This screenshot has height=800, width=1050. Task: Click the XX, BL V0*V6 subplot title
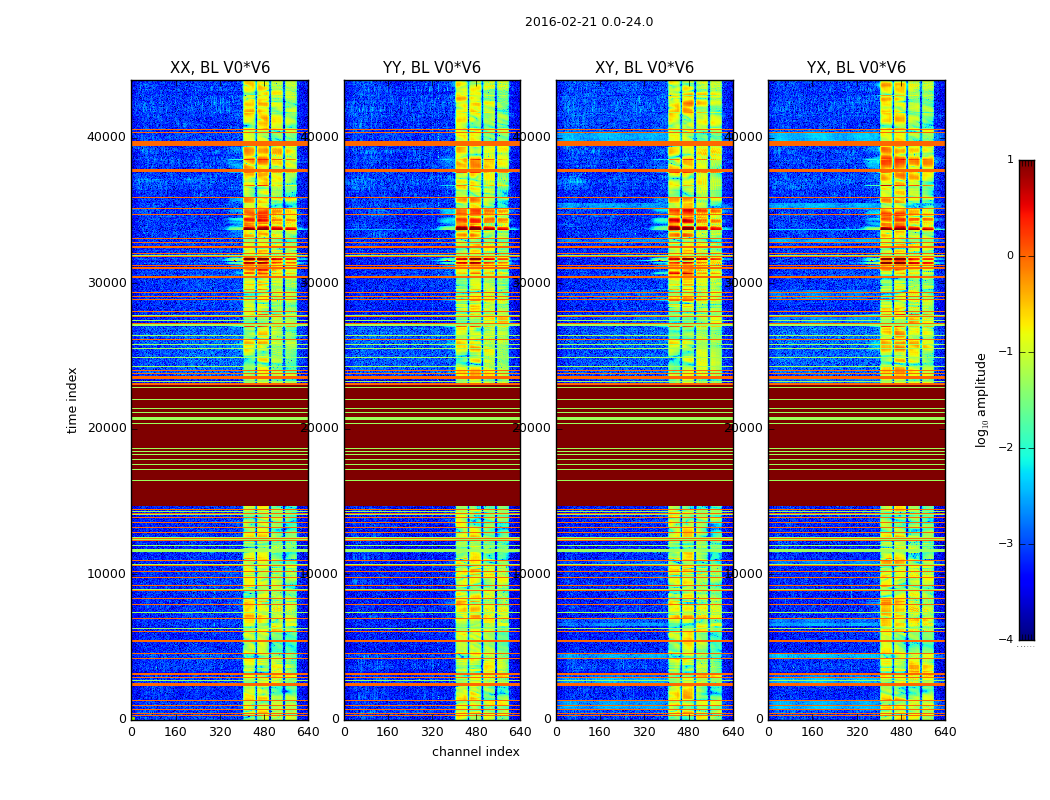tap(220, 68)
